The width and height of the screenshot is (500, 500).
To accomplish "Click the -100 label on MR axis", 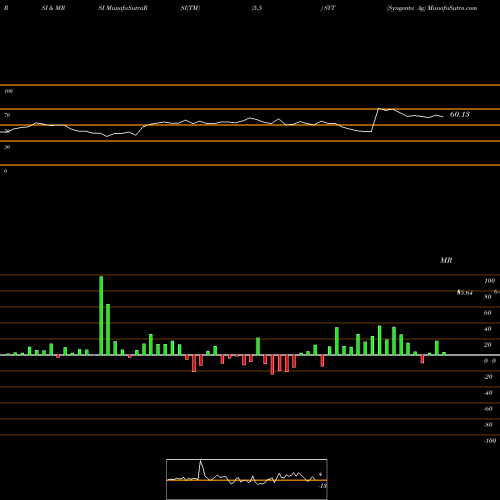I will tap(489, 441).
